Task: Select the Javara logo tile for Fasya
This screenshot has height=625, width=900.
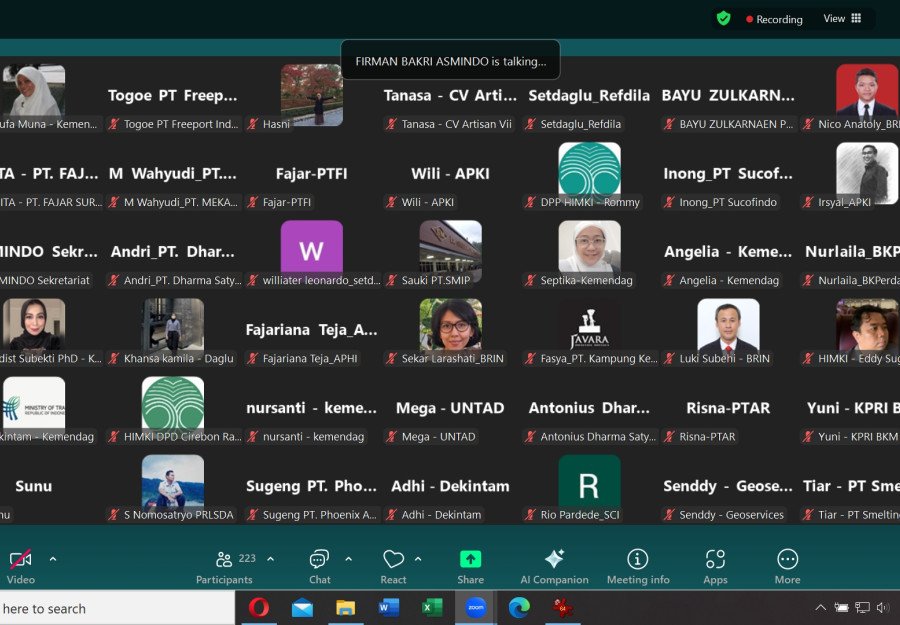Action: pos(589,328)
